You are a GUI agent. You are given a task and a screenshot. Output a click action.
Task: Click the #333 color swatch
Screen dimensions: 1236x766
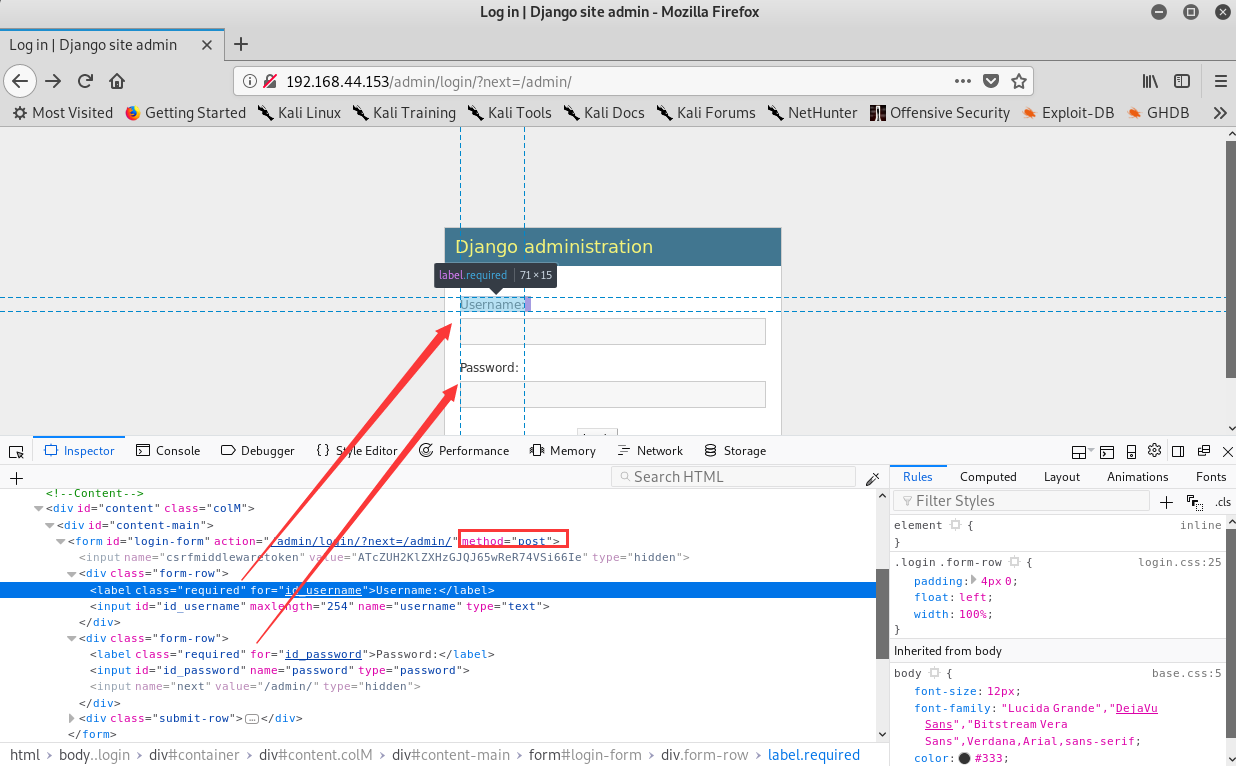(964, 758)
